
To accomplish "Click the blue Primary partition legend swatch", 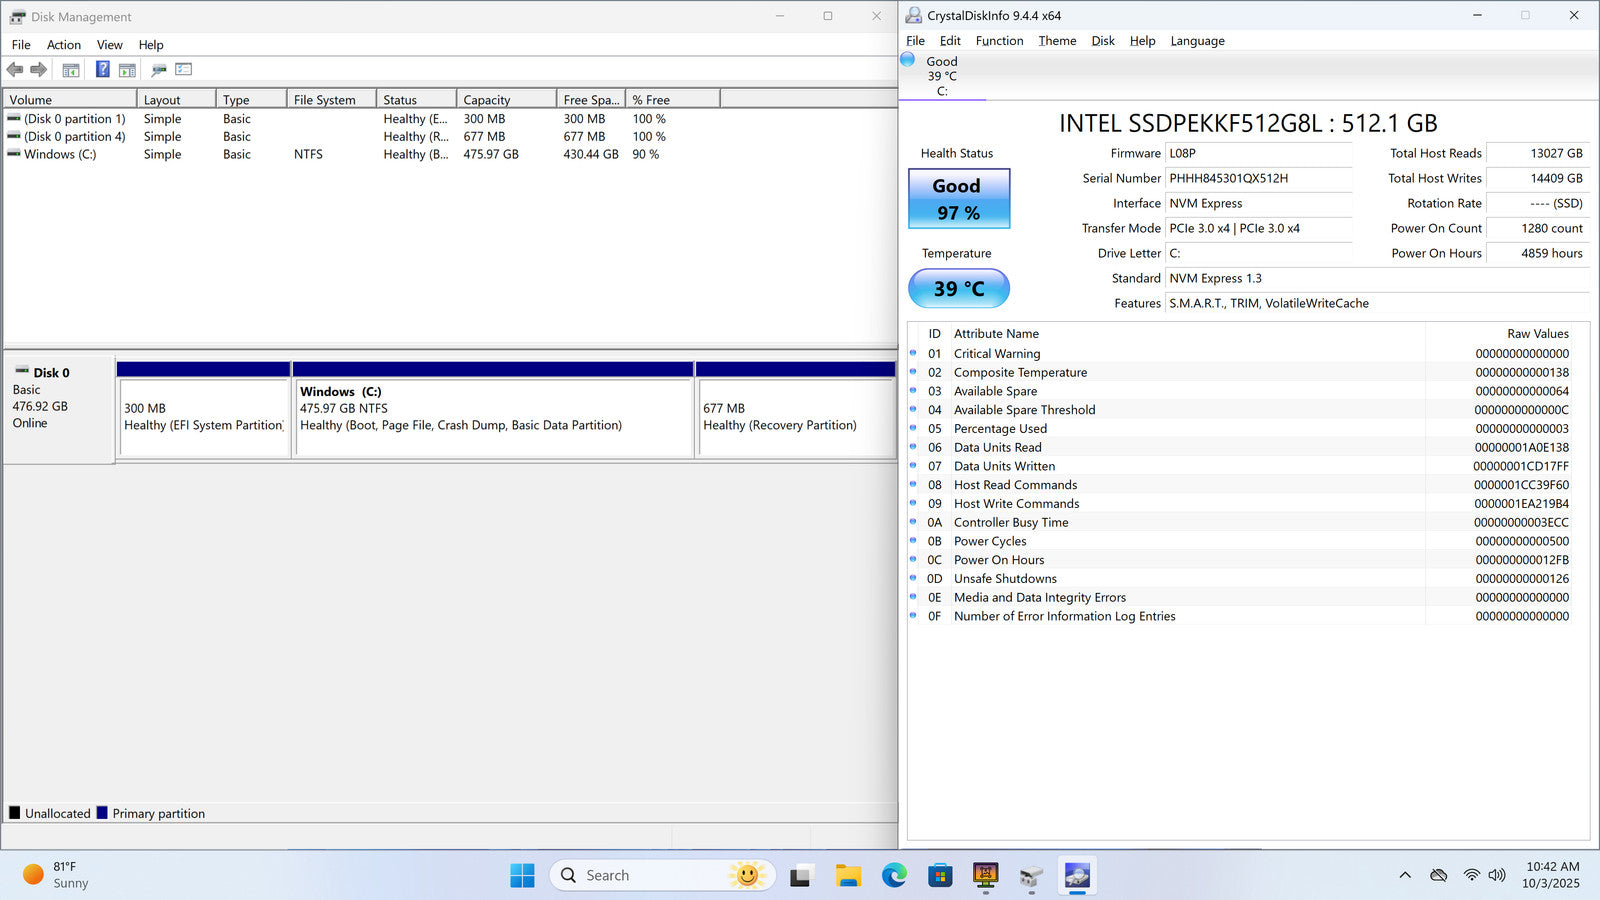I will [x=102, y=813].
